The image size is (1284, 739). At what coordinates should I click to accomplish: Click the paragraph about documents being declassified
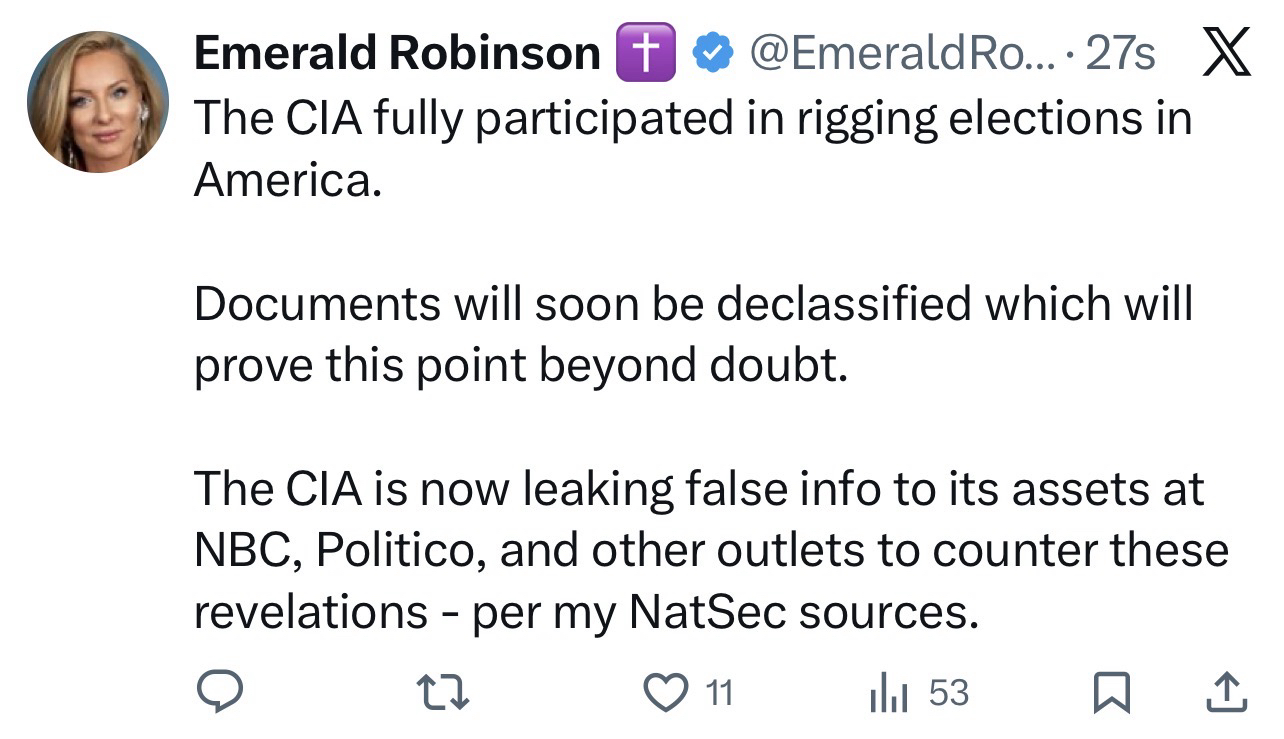point(692,335)
